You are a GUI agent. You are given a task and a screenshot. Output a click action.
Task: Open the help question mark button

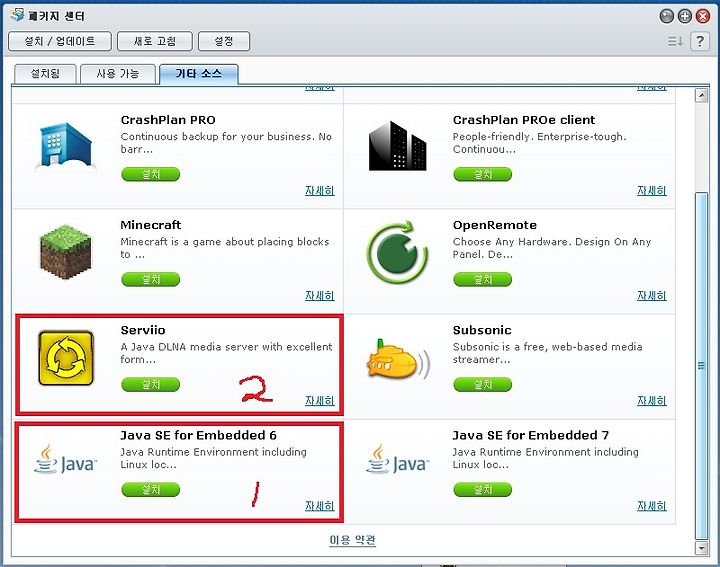(x=700, y=41)
